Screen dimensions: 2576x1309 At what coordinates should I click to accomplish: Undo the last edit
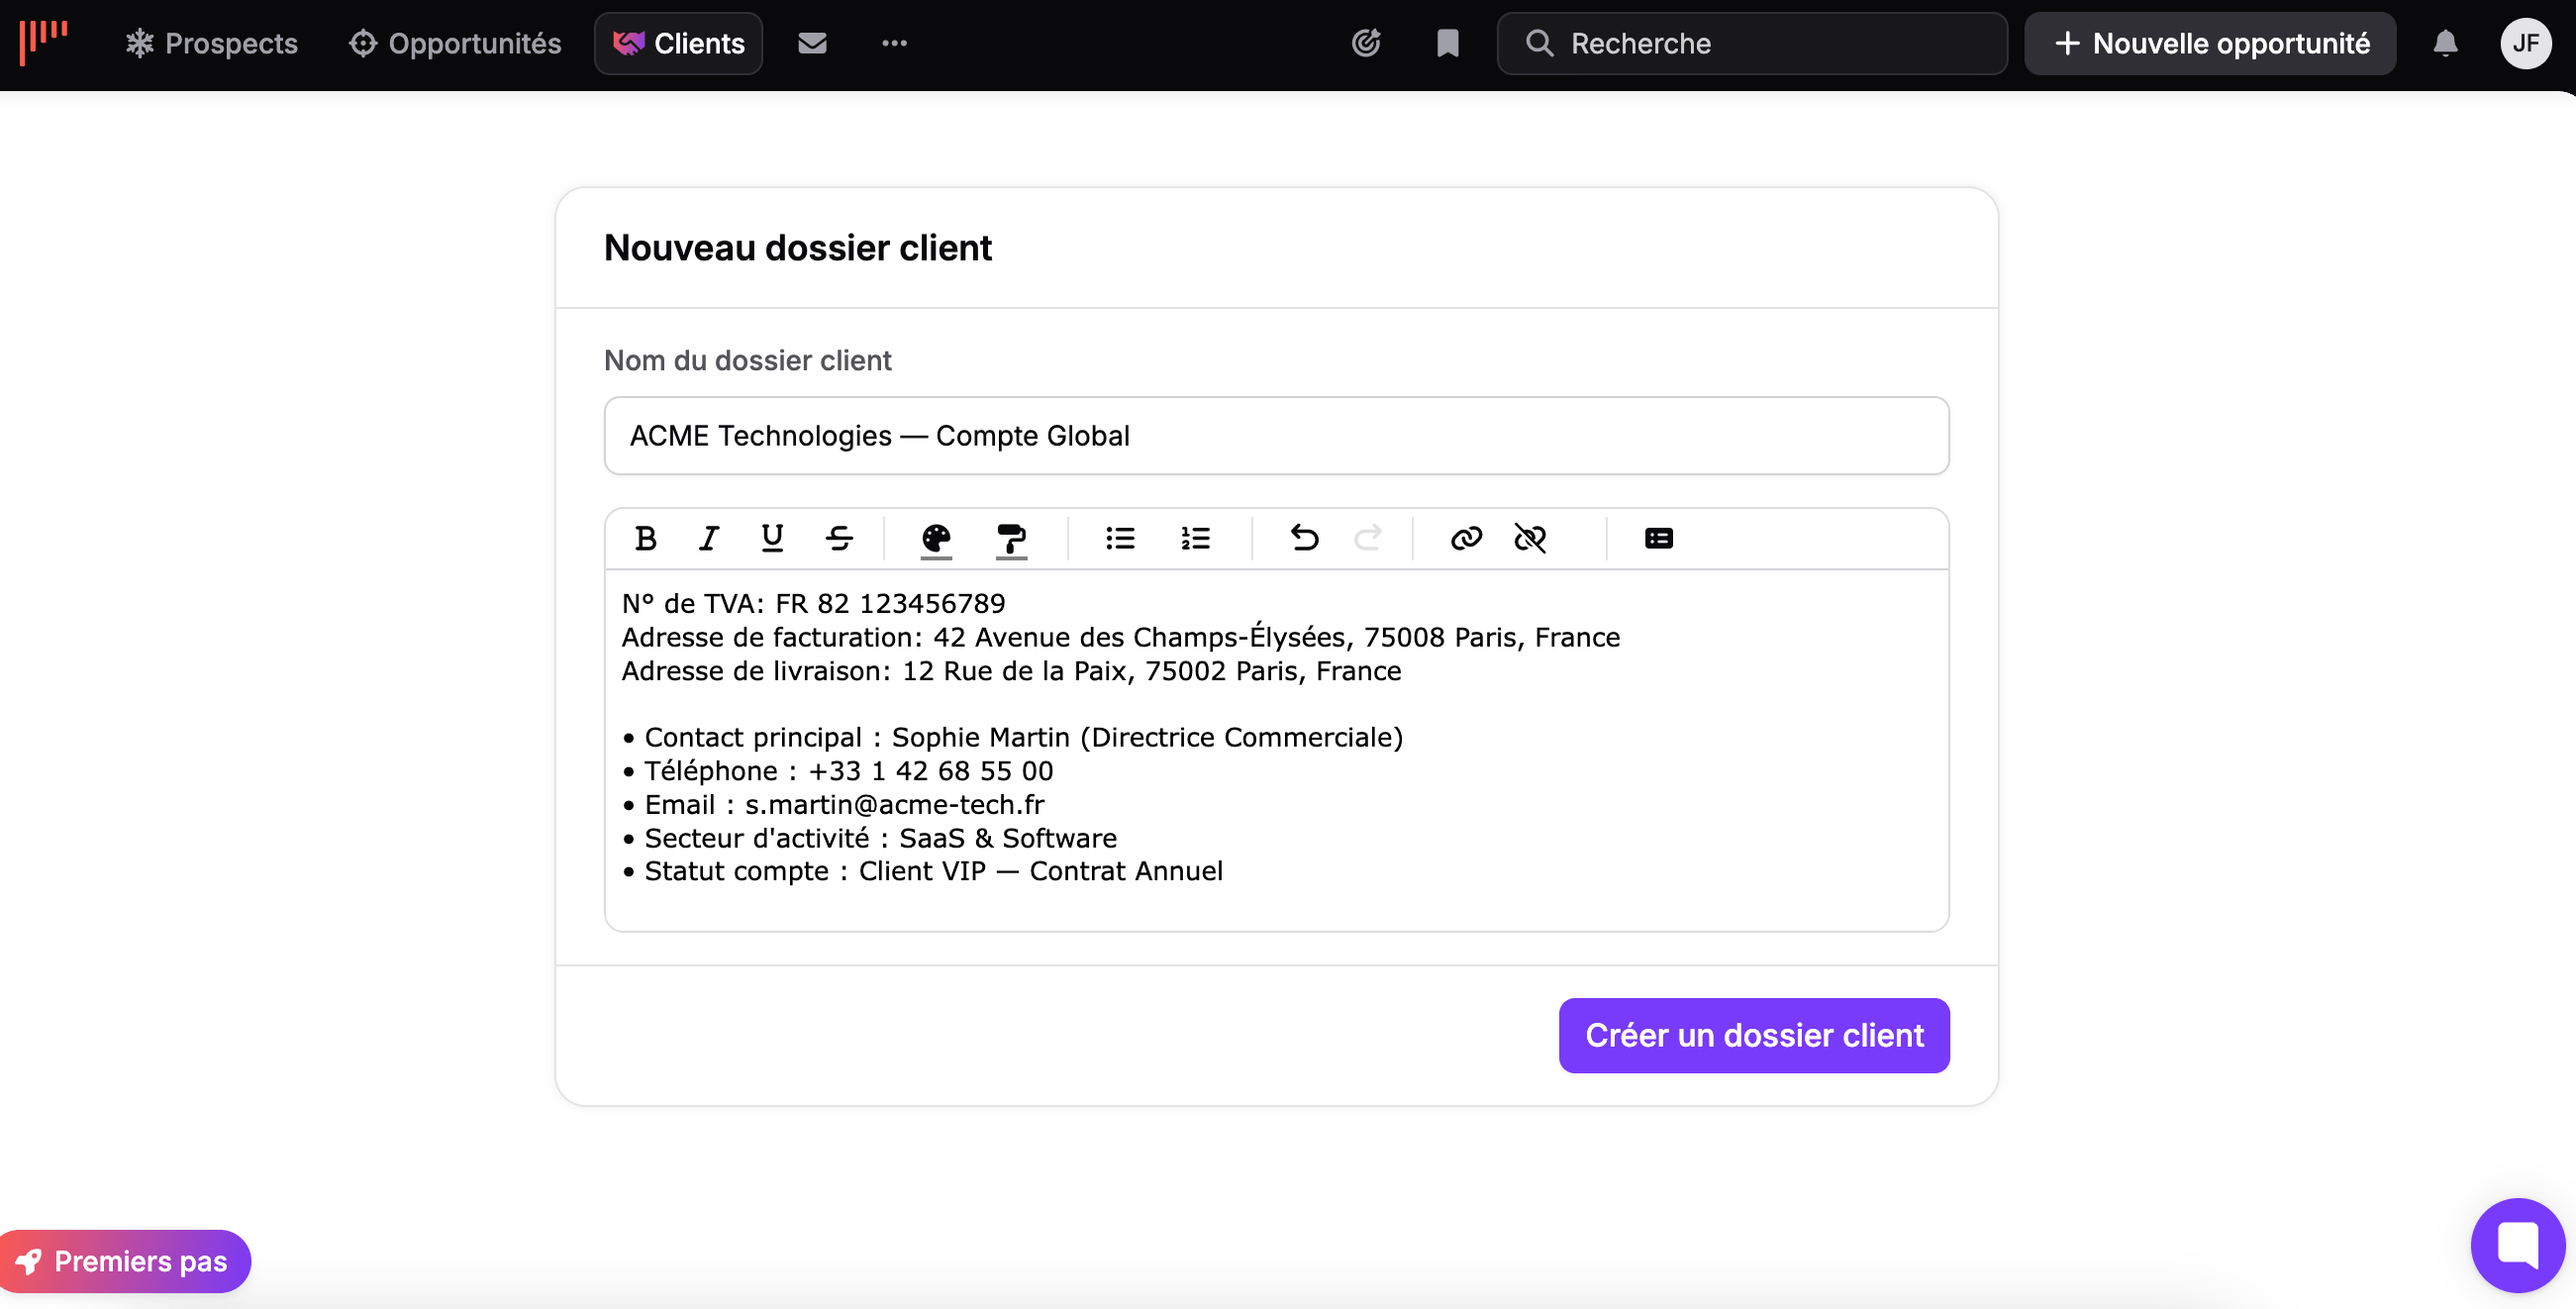[x=1304, y=538]
